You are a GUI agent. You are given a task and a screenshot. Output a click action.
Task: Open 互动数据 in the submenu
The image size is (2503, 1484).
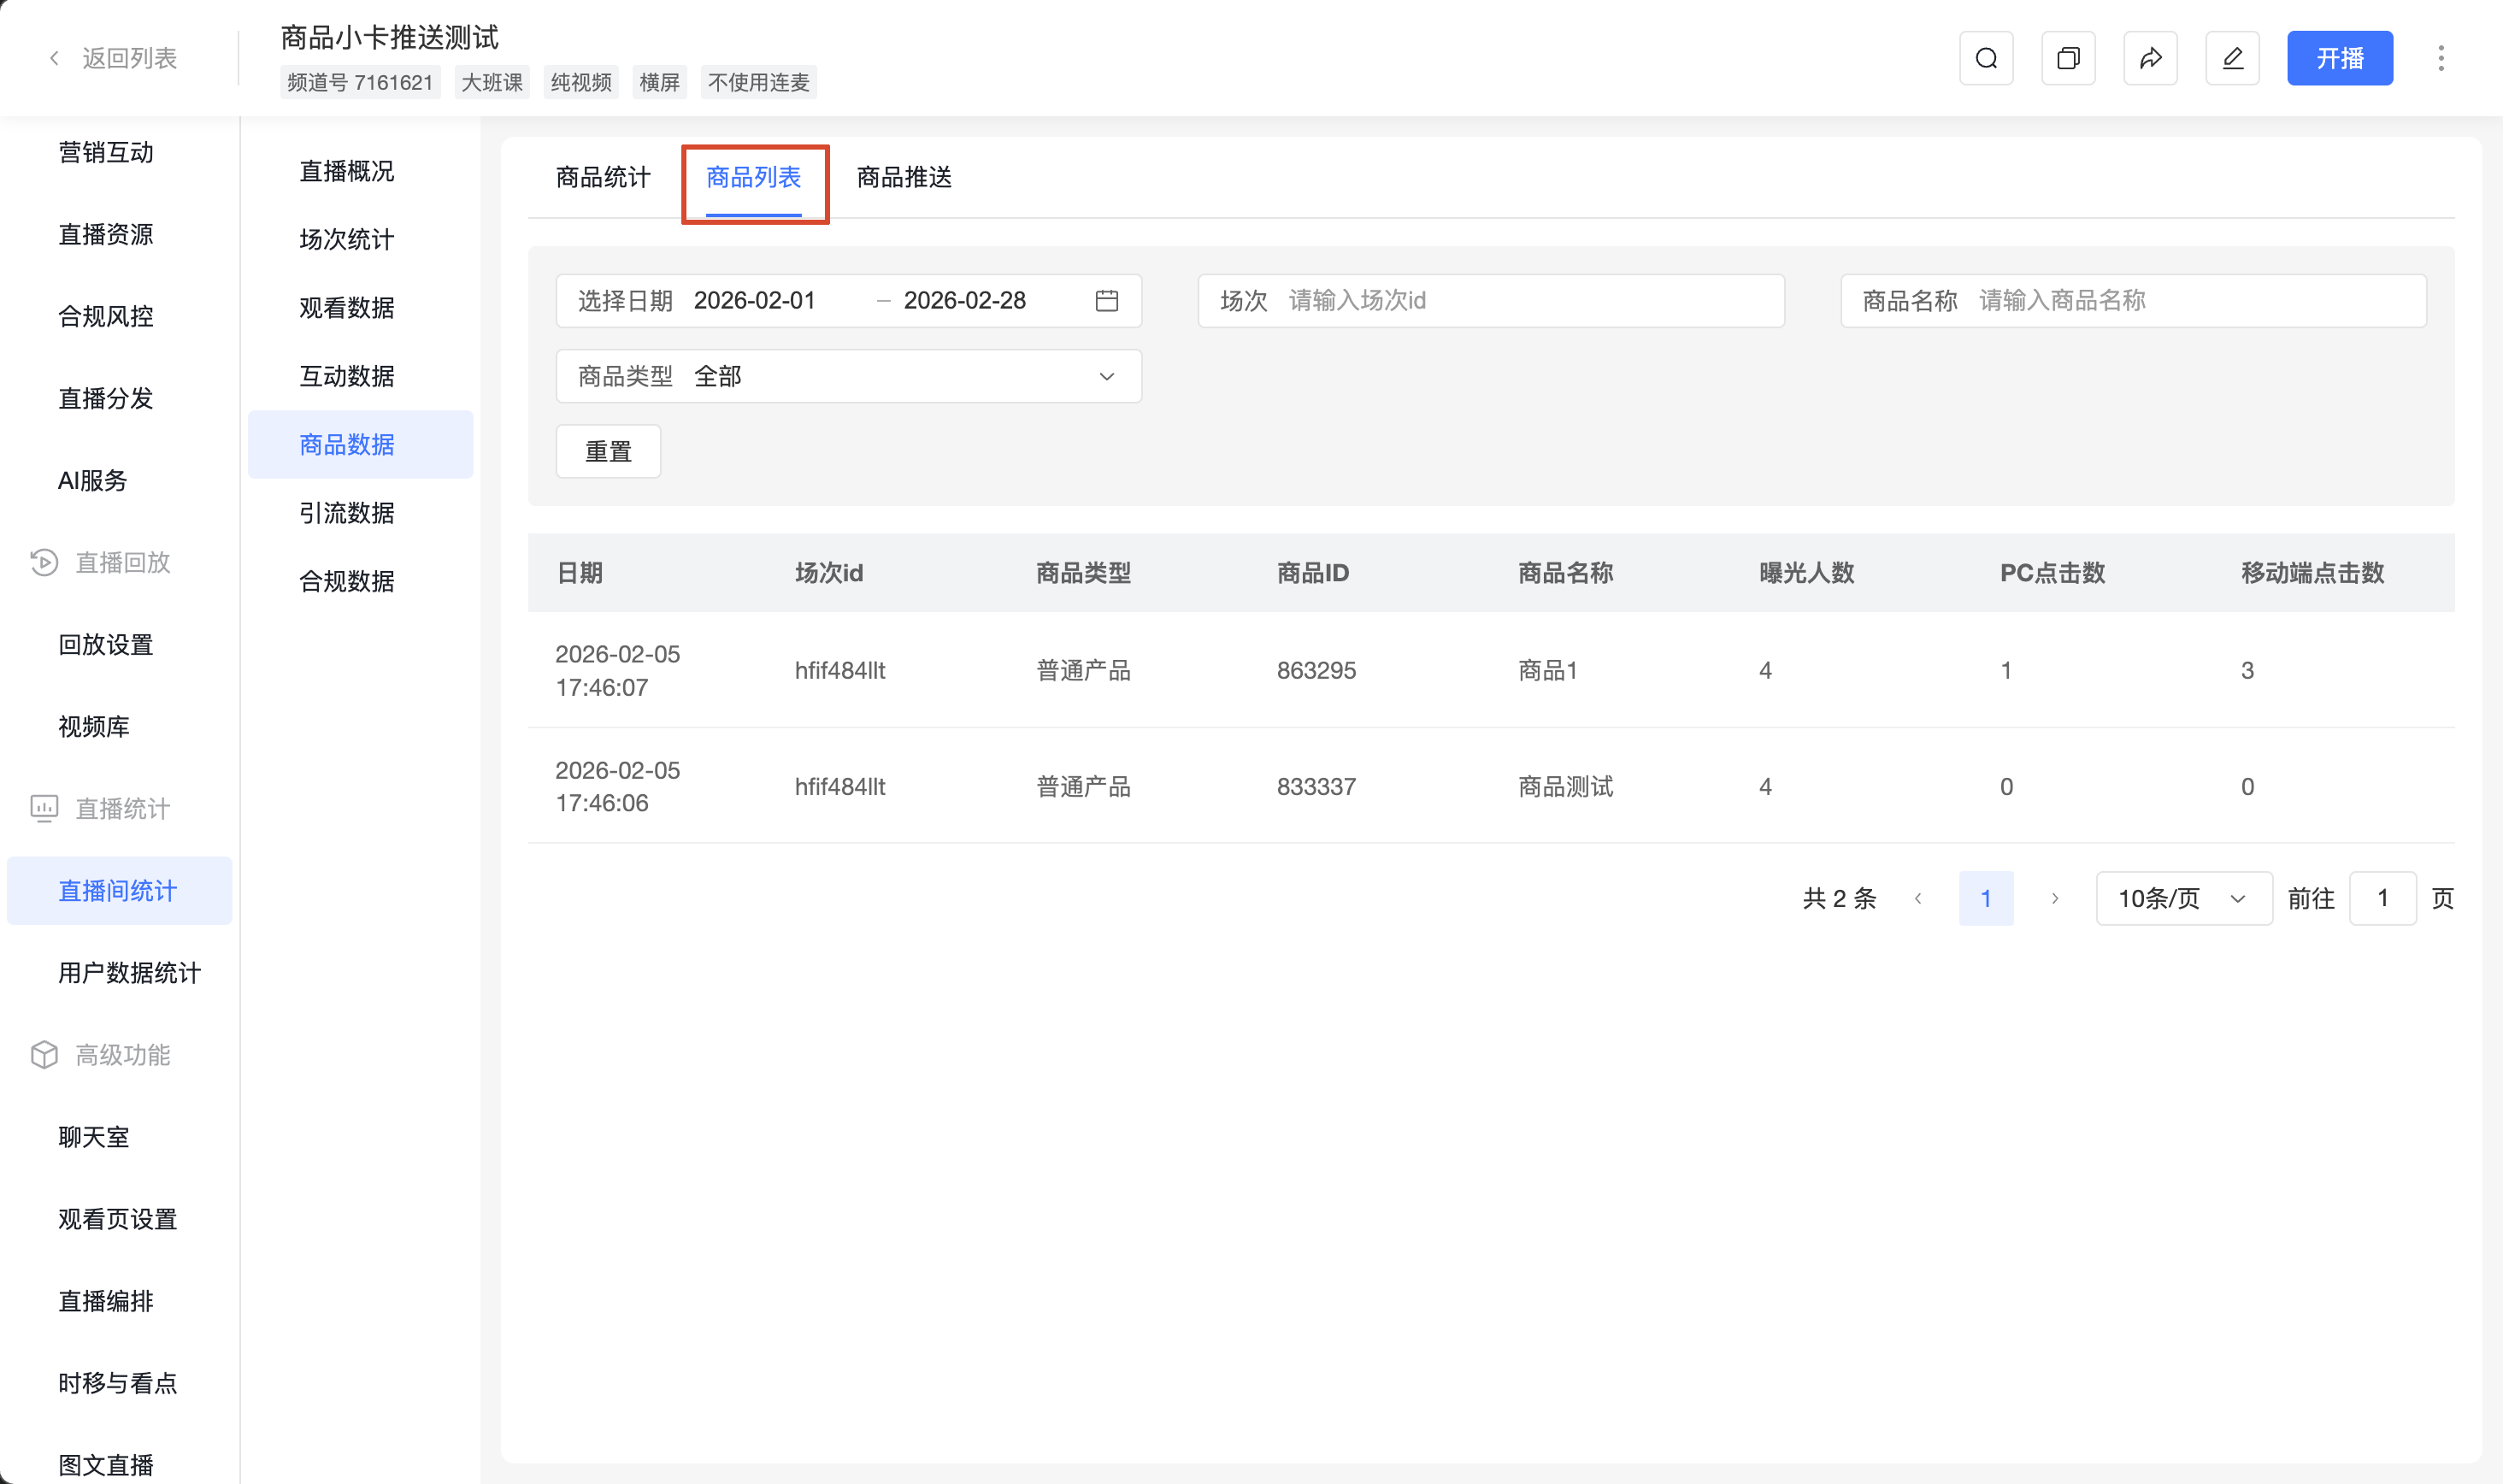pos(360,376)
